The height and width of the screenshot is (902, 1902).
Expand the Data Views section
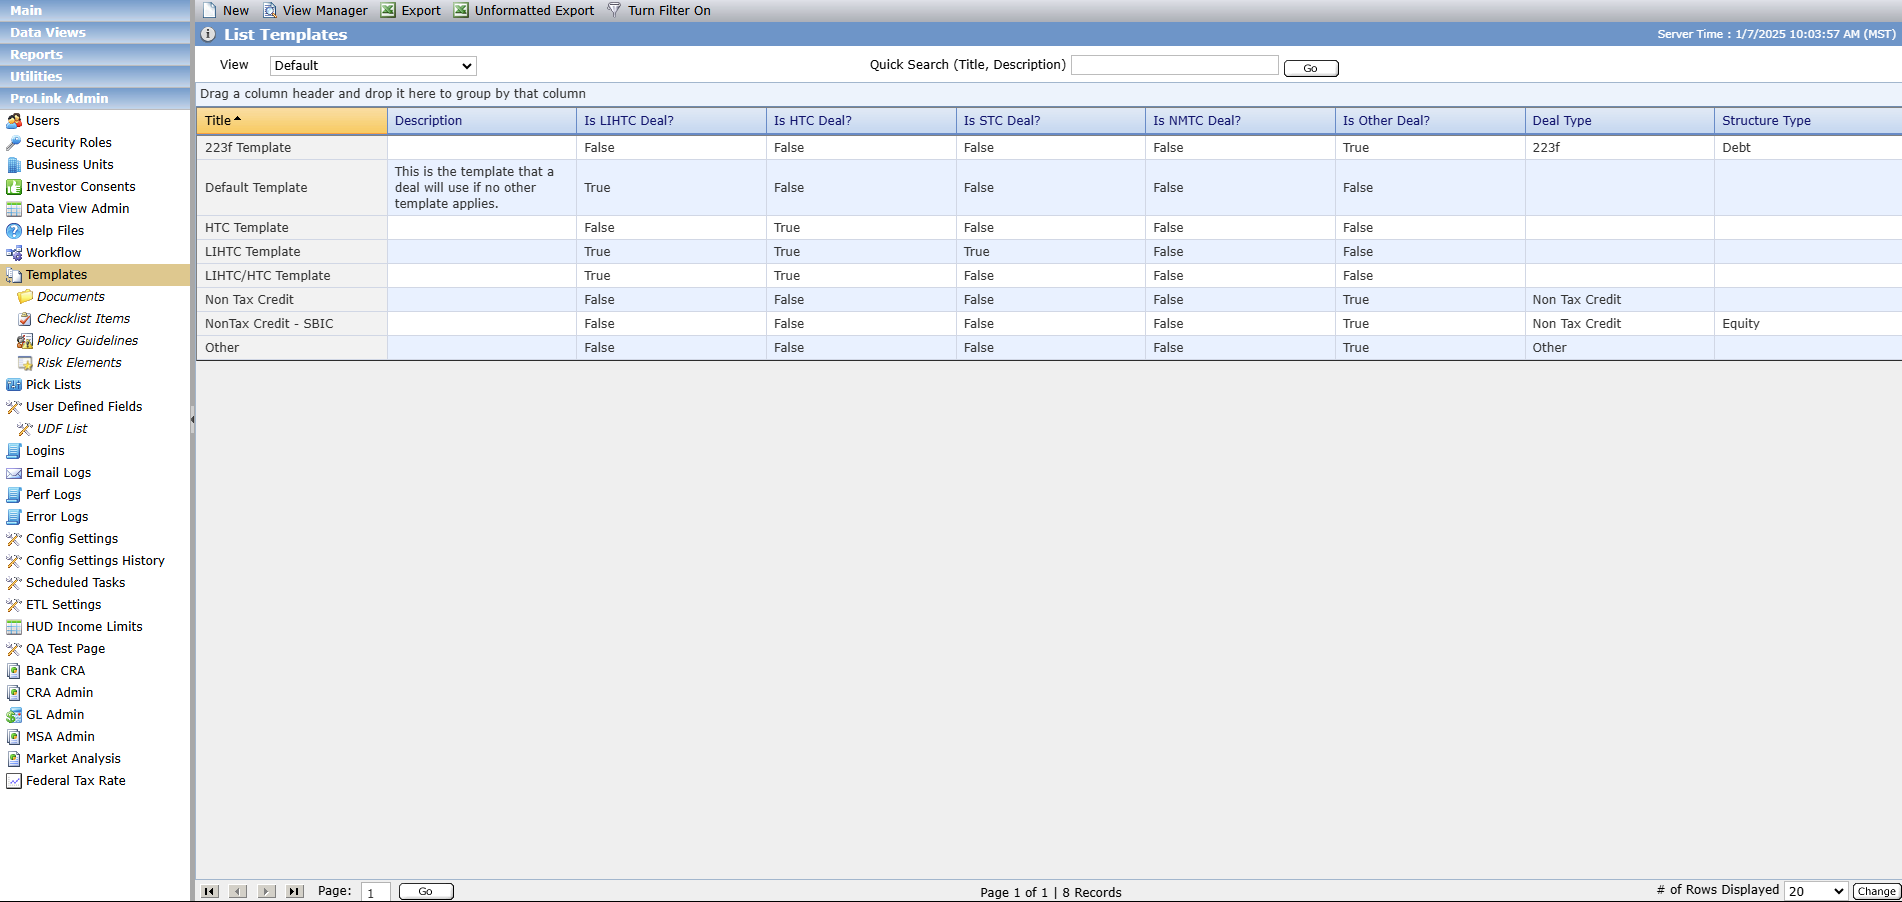point(95,32)
